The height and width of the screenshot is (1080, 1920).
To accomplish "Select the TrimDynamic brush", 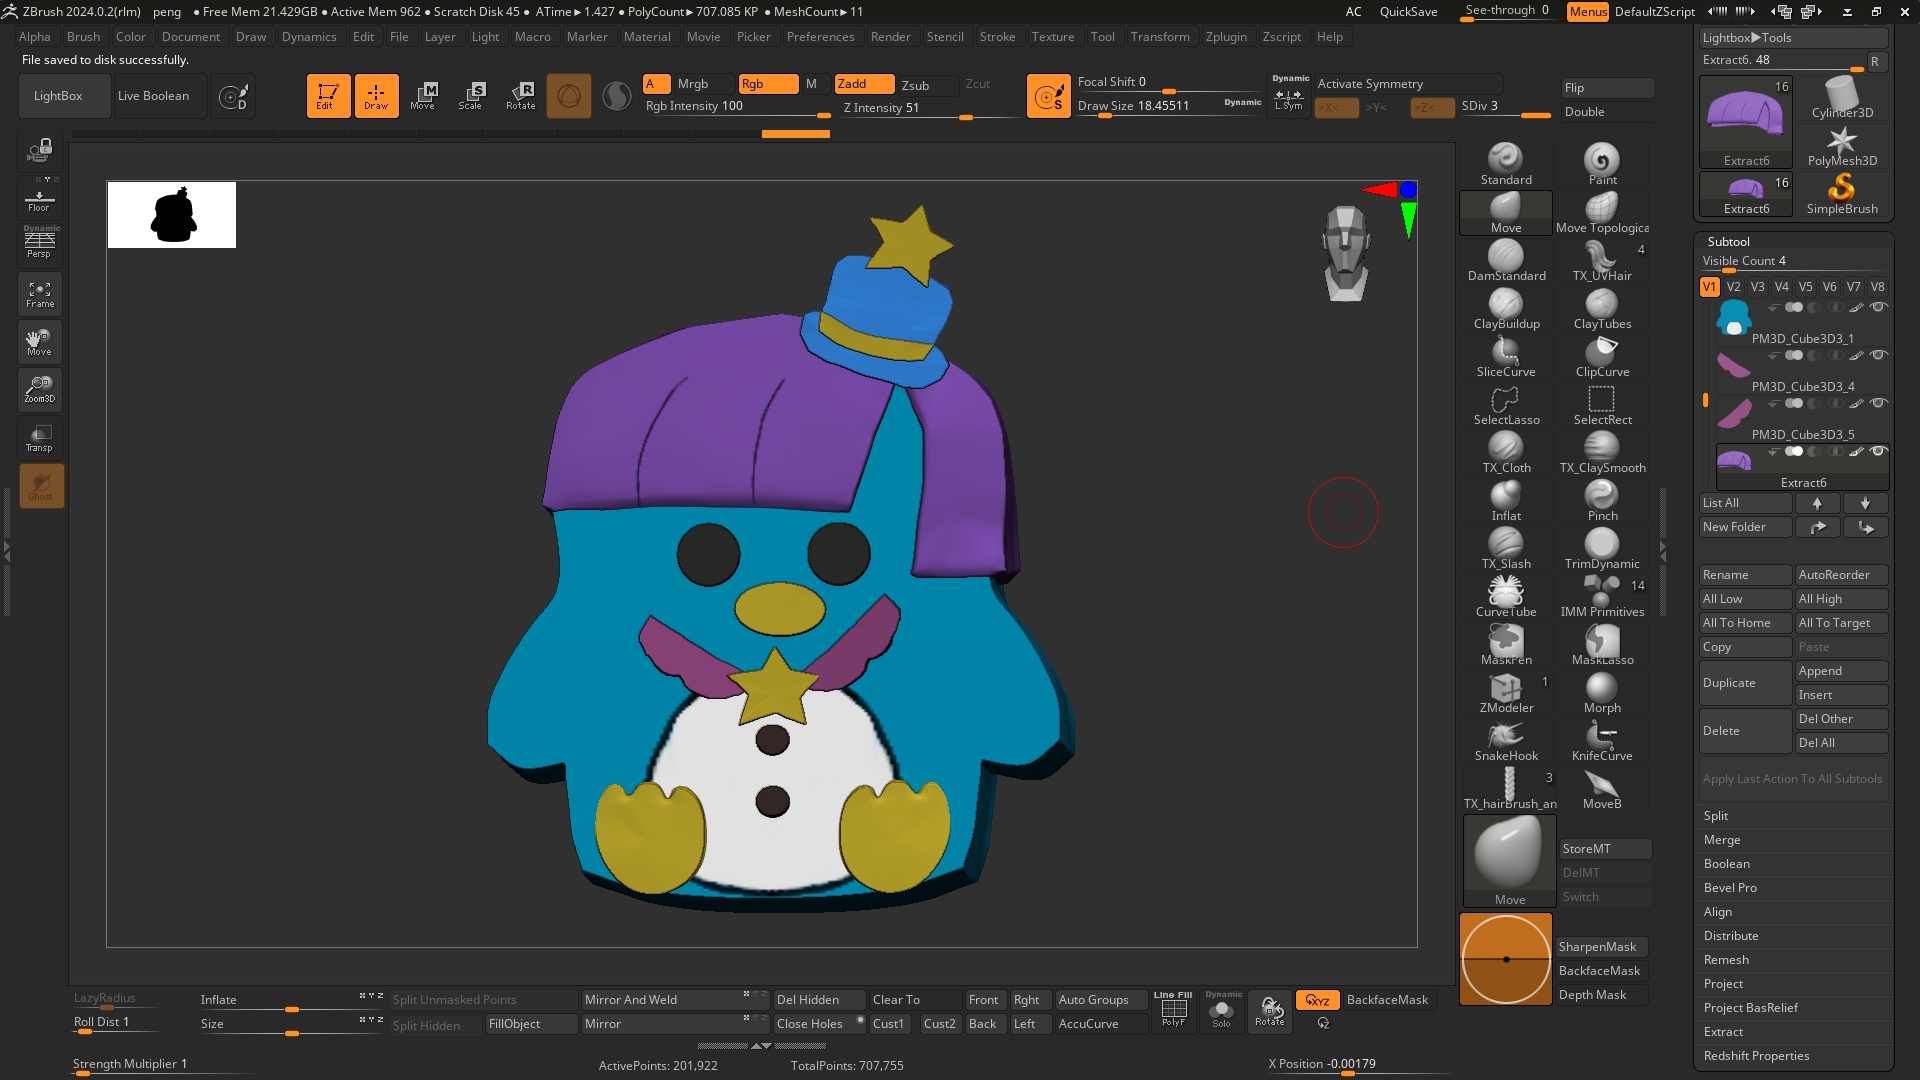I will [1602, 549].
